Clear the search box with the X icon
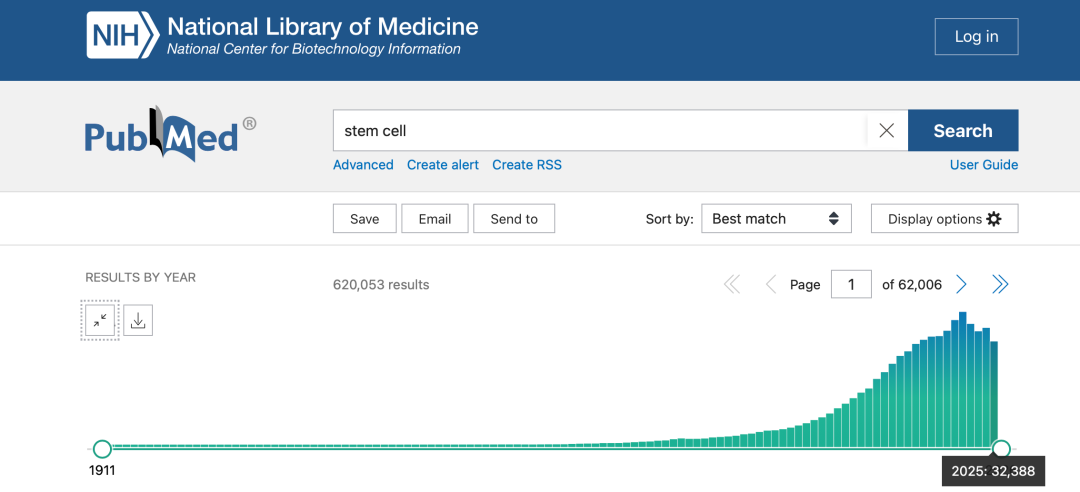1080x492 pixels. click(886, 131)
